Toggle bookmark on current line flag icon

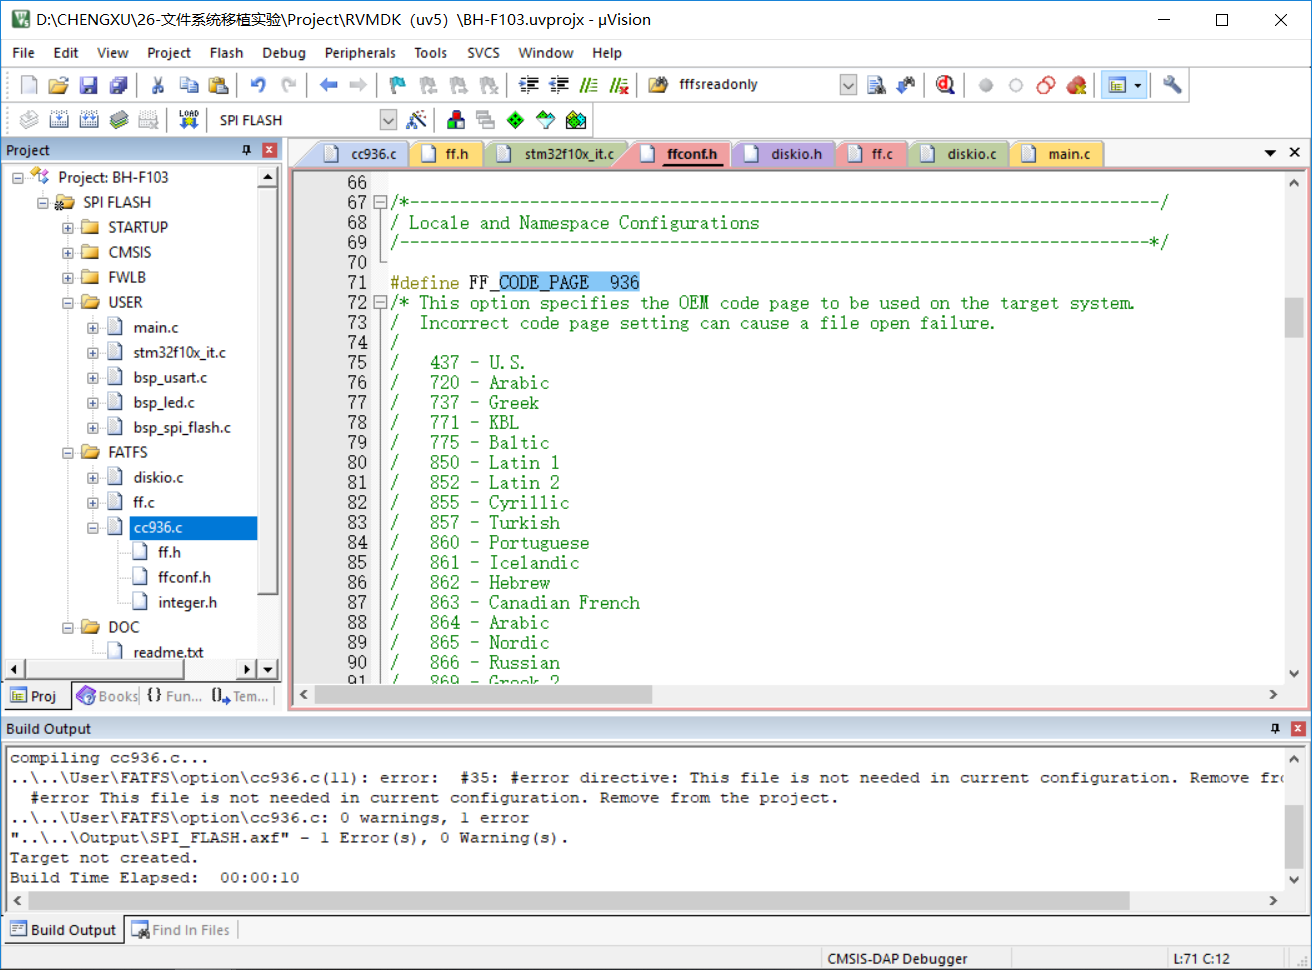(x=397, y=85)
